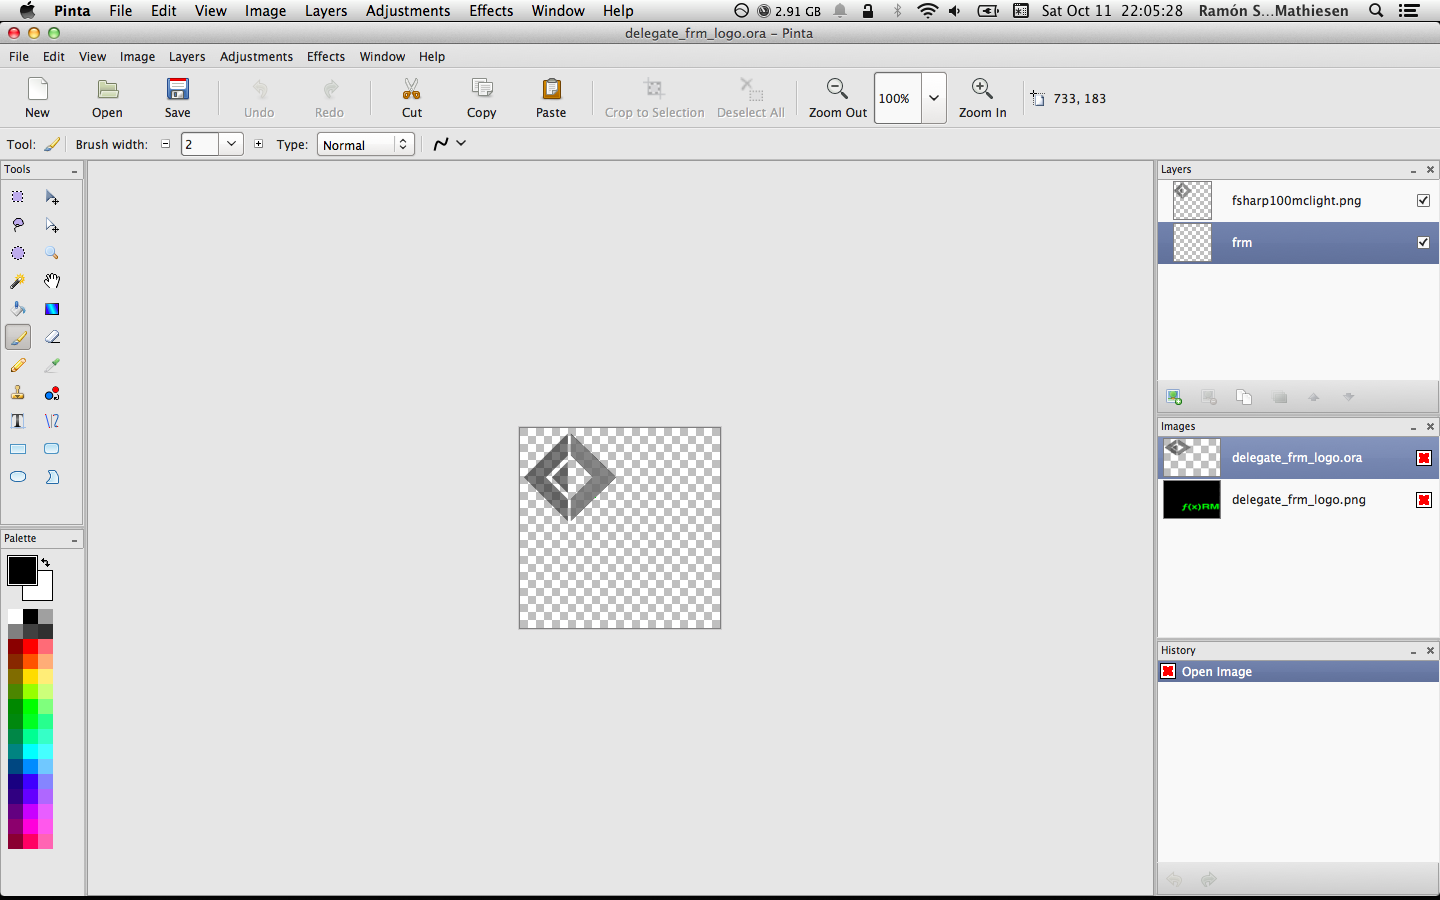The image size is (1440, 900).
Task: Select the Rectangle Select tool
Action: click(x=18, y=197)
